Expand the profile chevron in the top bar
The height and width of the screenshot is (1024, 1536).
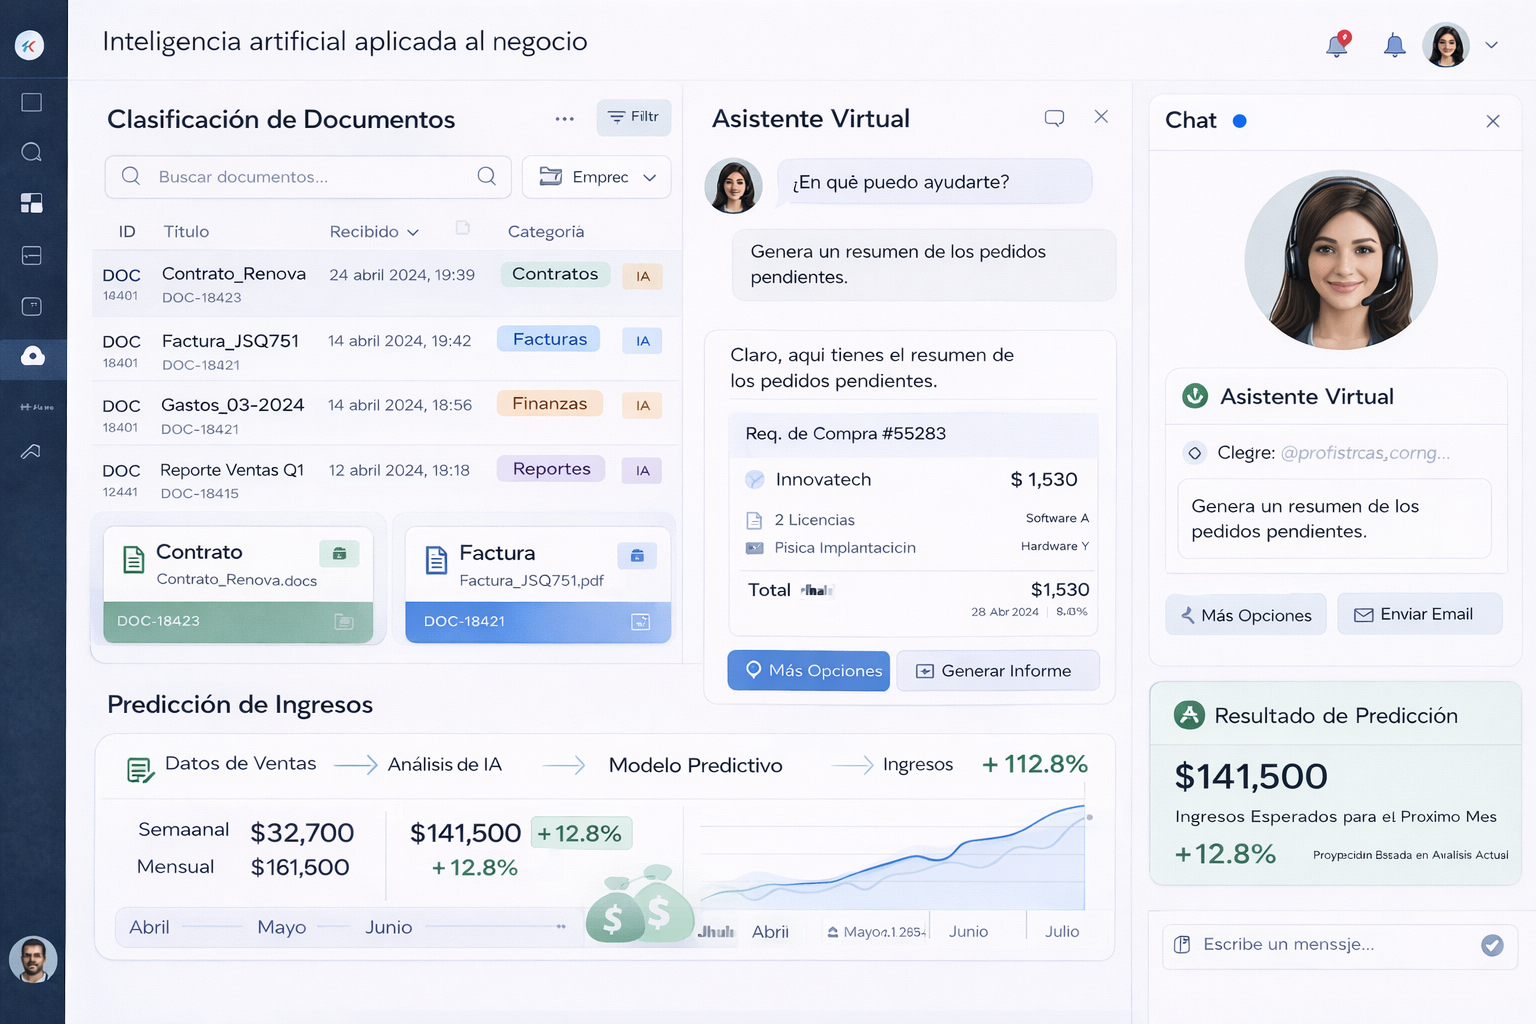click(x=1491, y=45)
